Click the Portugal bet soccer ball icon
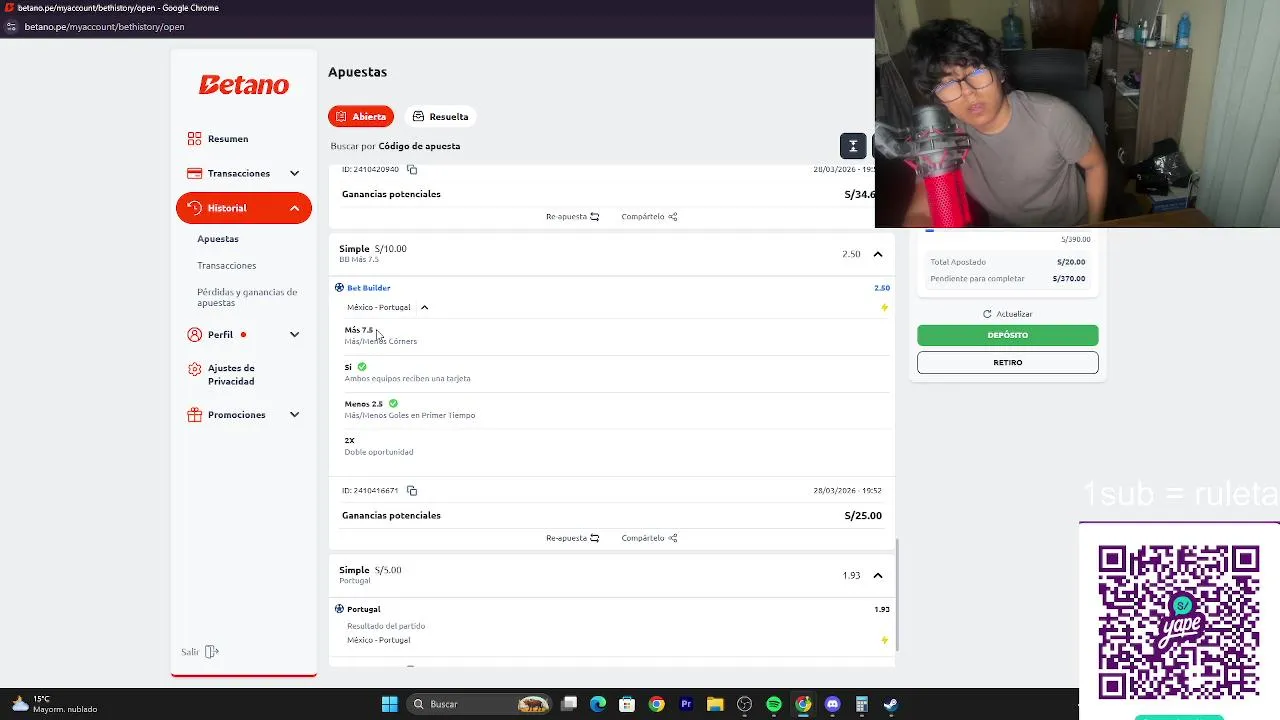Image resolution: width=1280 pixels, height=720 pixels. 340,609
